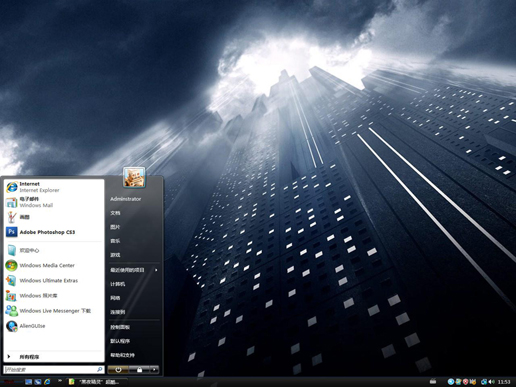516x387 pixels.
Task: Open Connect To (连接到) in Start menu
Action: (x=118, y=312)
